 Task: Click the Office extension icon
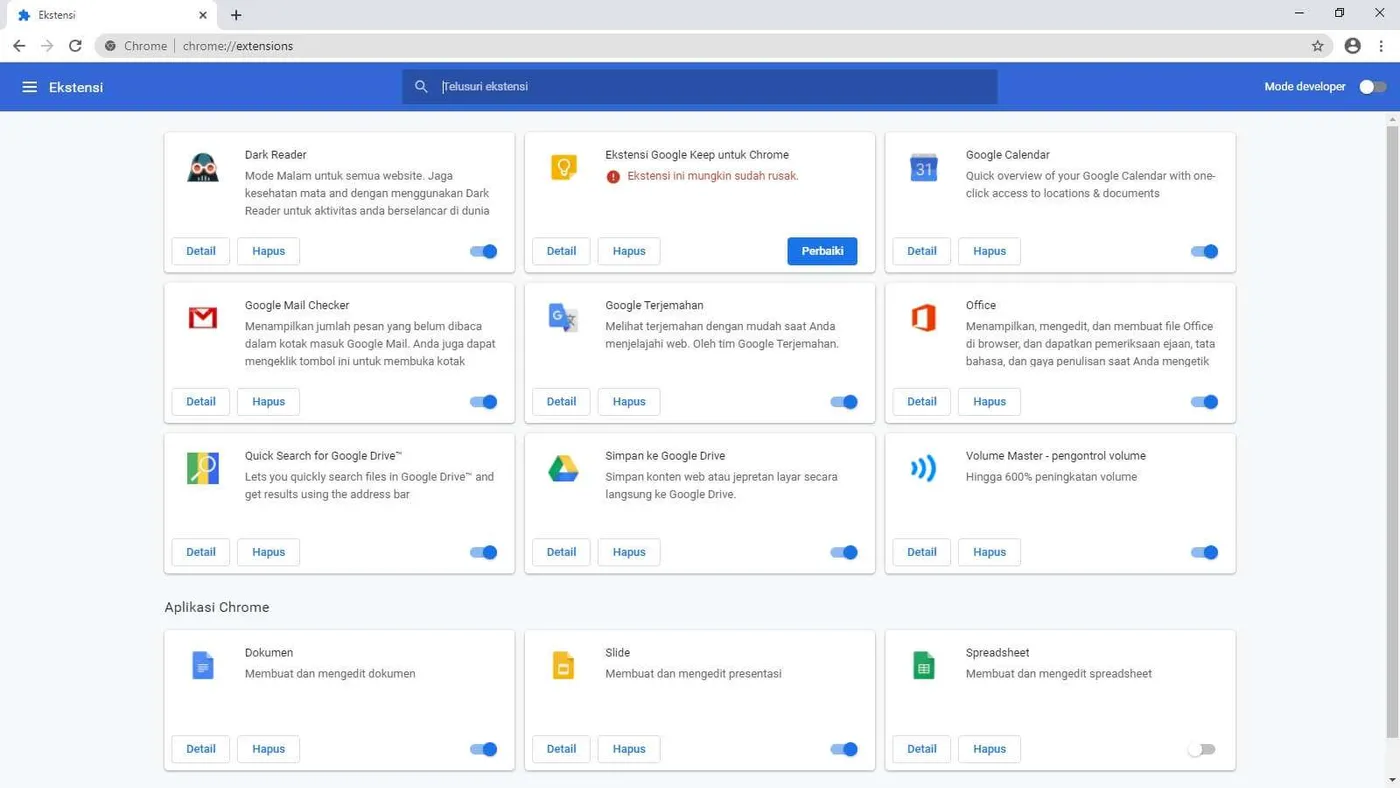tap(923, 318)
